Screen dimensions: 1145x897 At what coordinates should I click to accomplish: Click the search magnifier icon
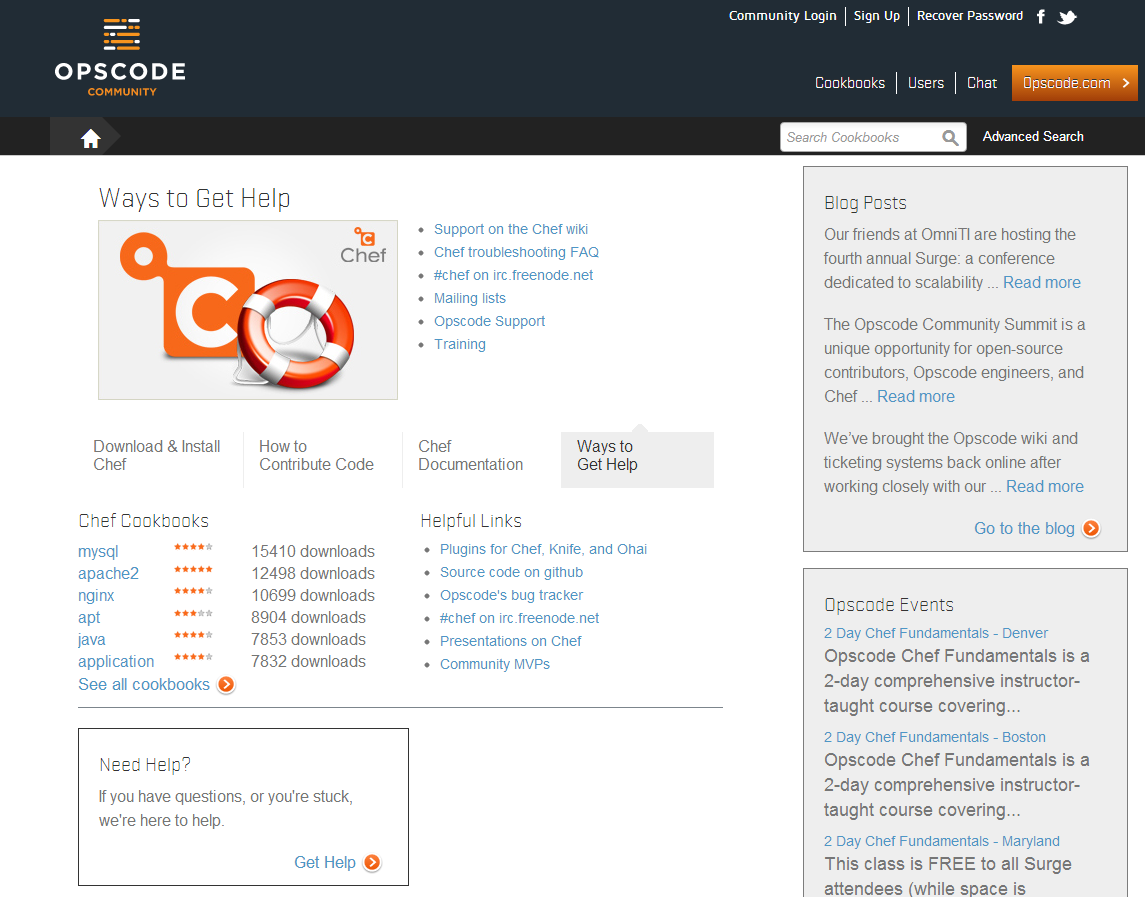(950, 138)
